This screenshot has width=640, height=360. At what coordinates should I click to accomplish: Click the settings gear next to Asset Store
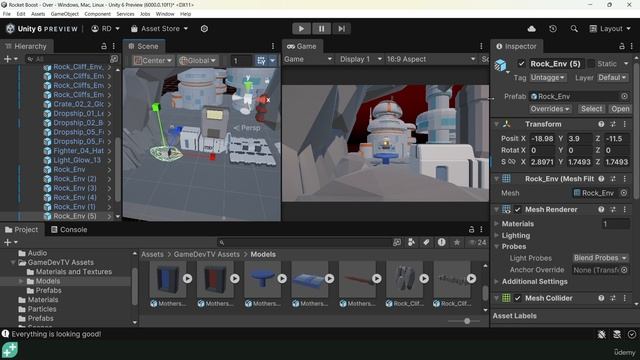tap(204, 29)
